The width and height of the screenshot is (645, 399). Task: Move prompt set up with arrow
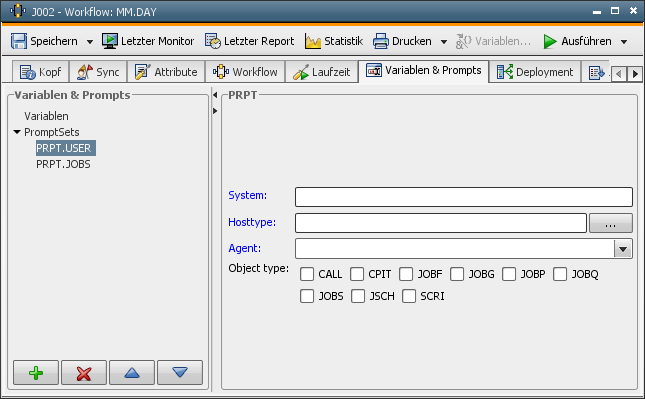(x=132, y=373)
